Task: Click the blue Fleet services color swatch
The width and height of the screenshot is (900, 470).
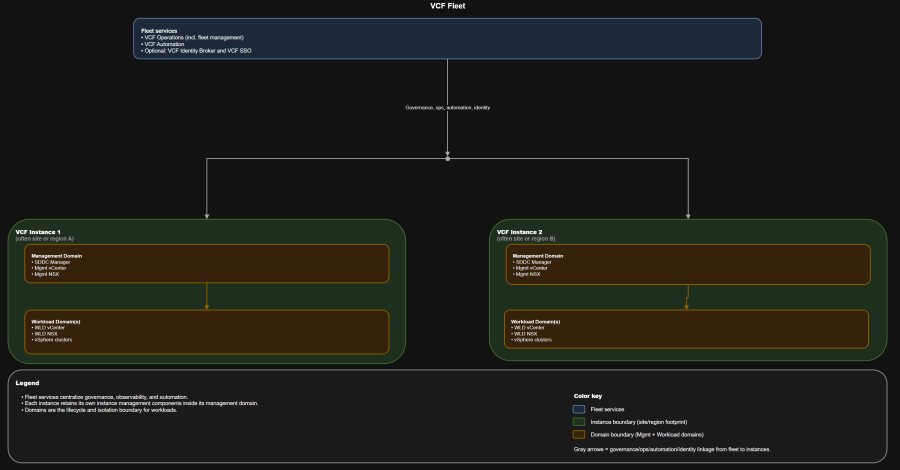Action: click(x=579, y=409)
